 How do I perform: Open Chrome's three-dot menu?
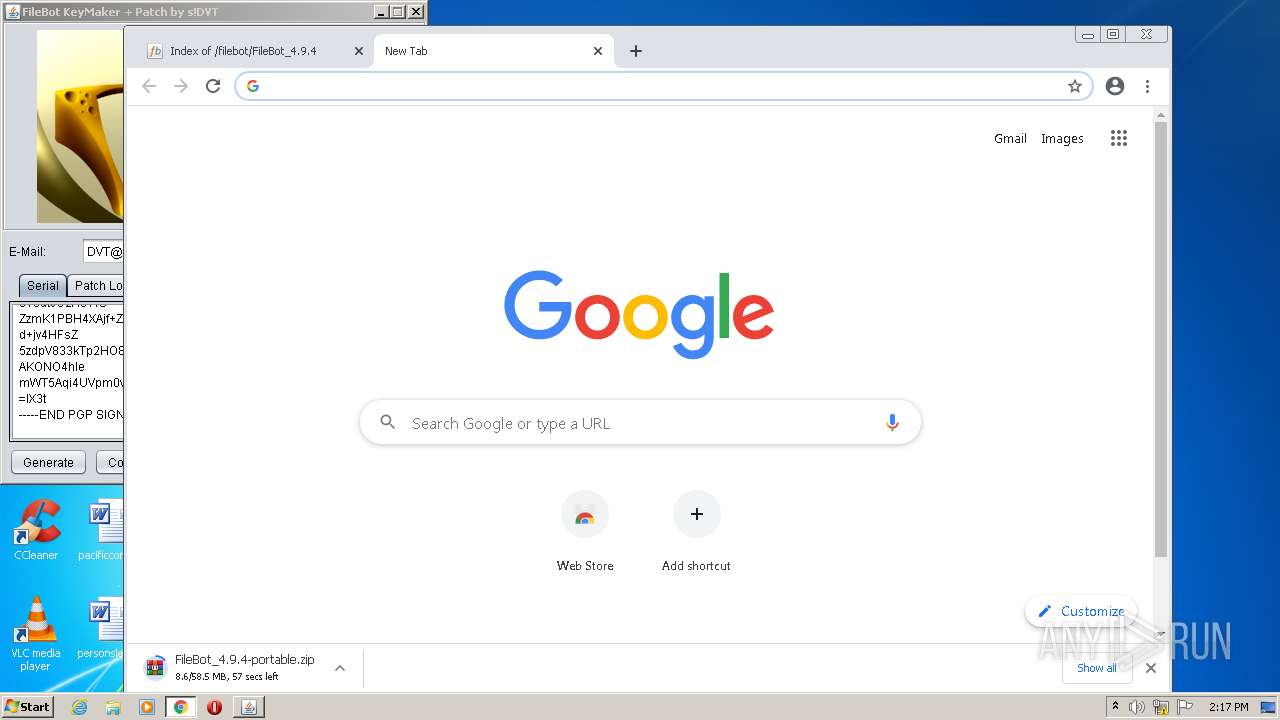coord(1147,86)
